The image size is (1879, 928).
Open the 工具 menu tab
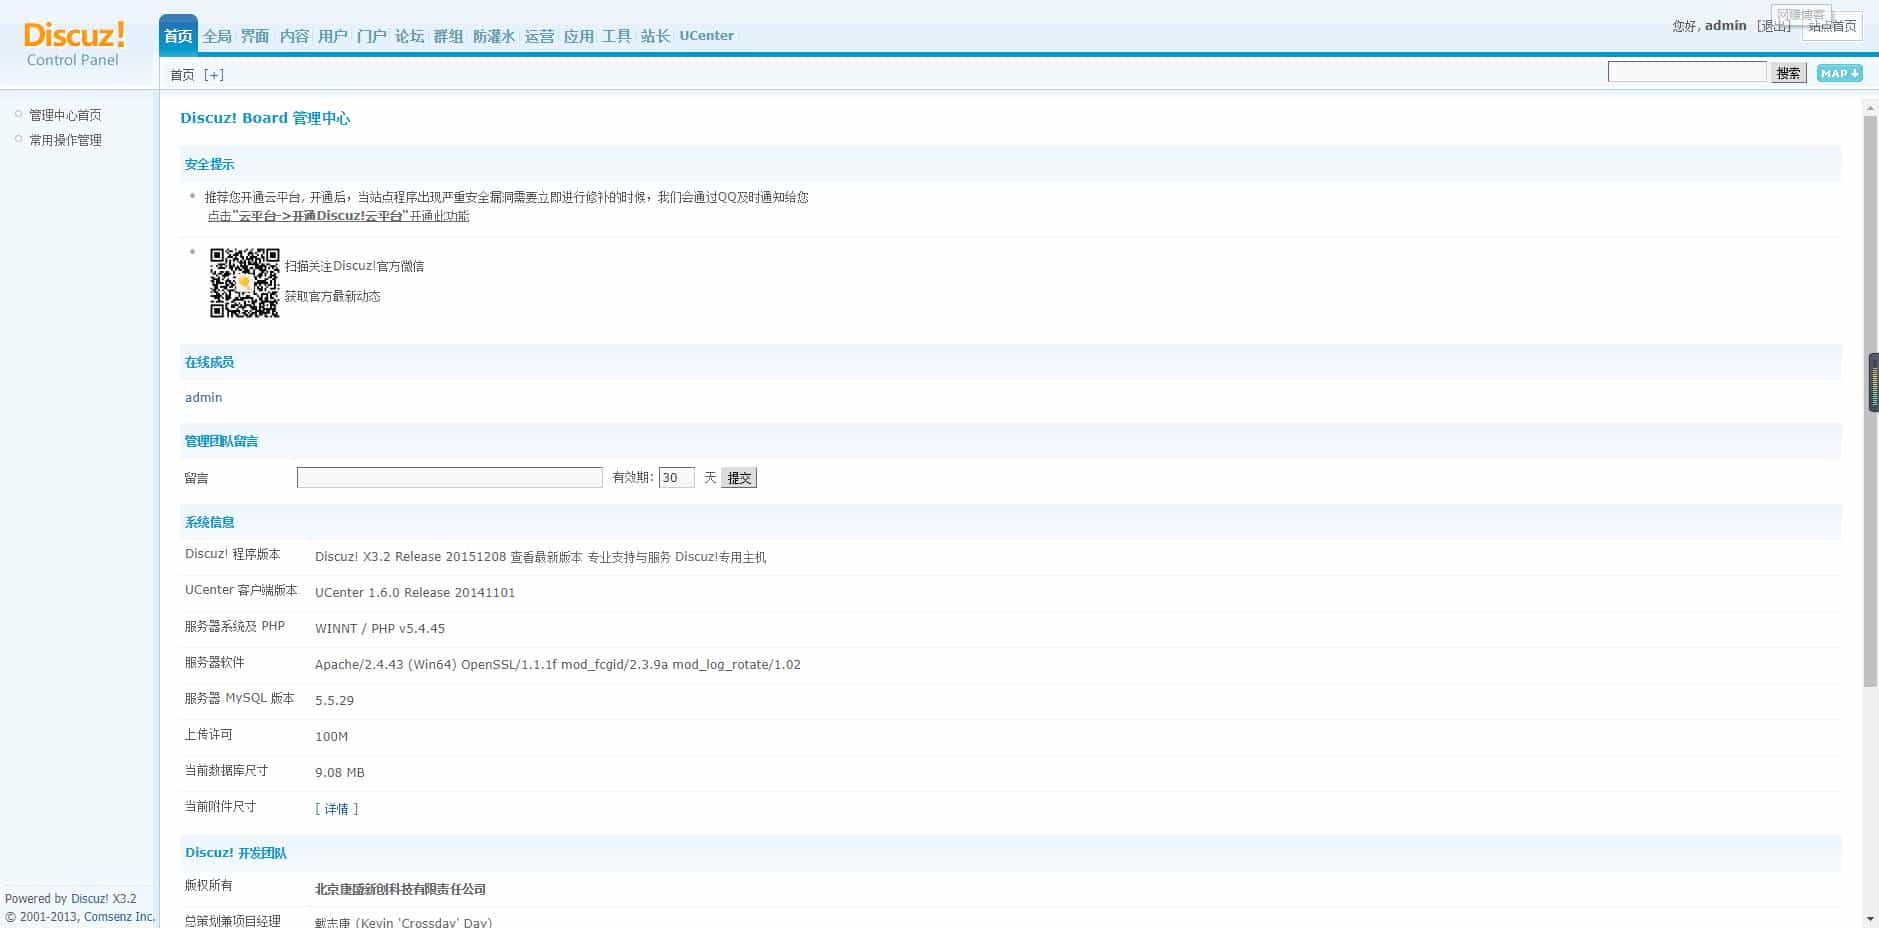pyautogui.click(x=617, y=36)
